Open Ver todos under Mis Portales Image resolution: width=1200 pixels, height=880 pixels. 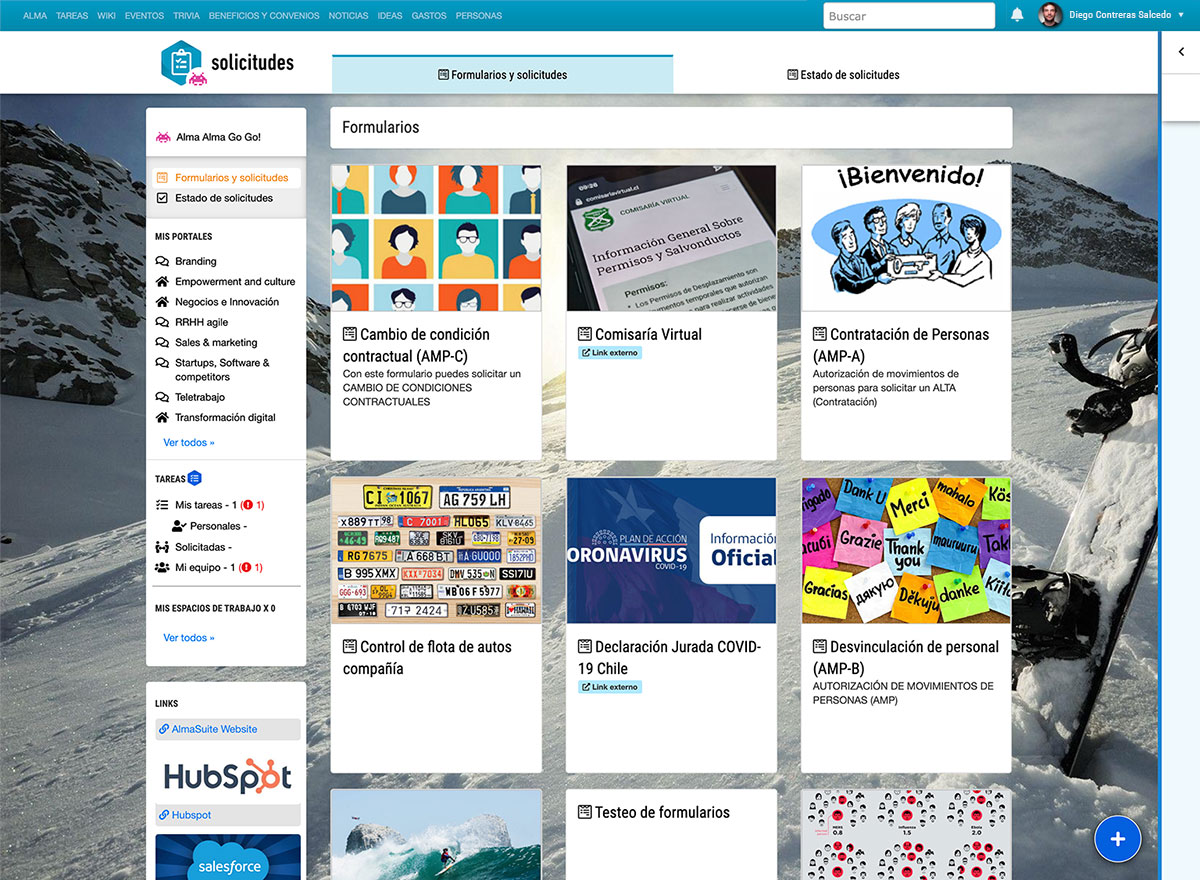tap(189, 442)
